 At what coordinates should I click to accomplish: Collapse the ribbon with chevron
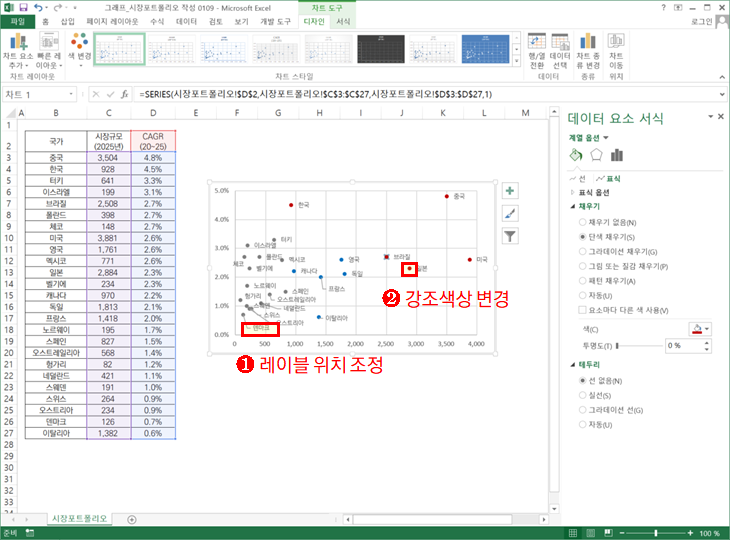coord(722,77)
